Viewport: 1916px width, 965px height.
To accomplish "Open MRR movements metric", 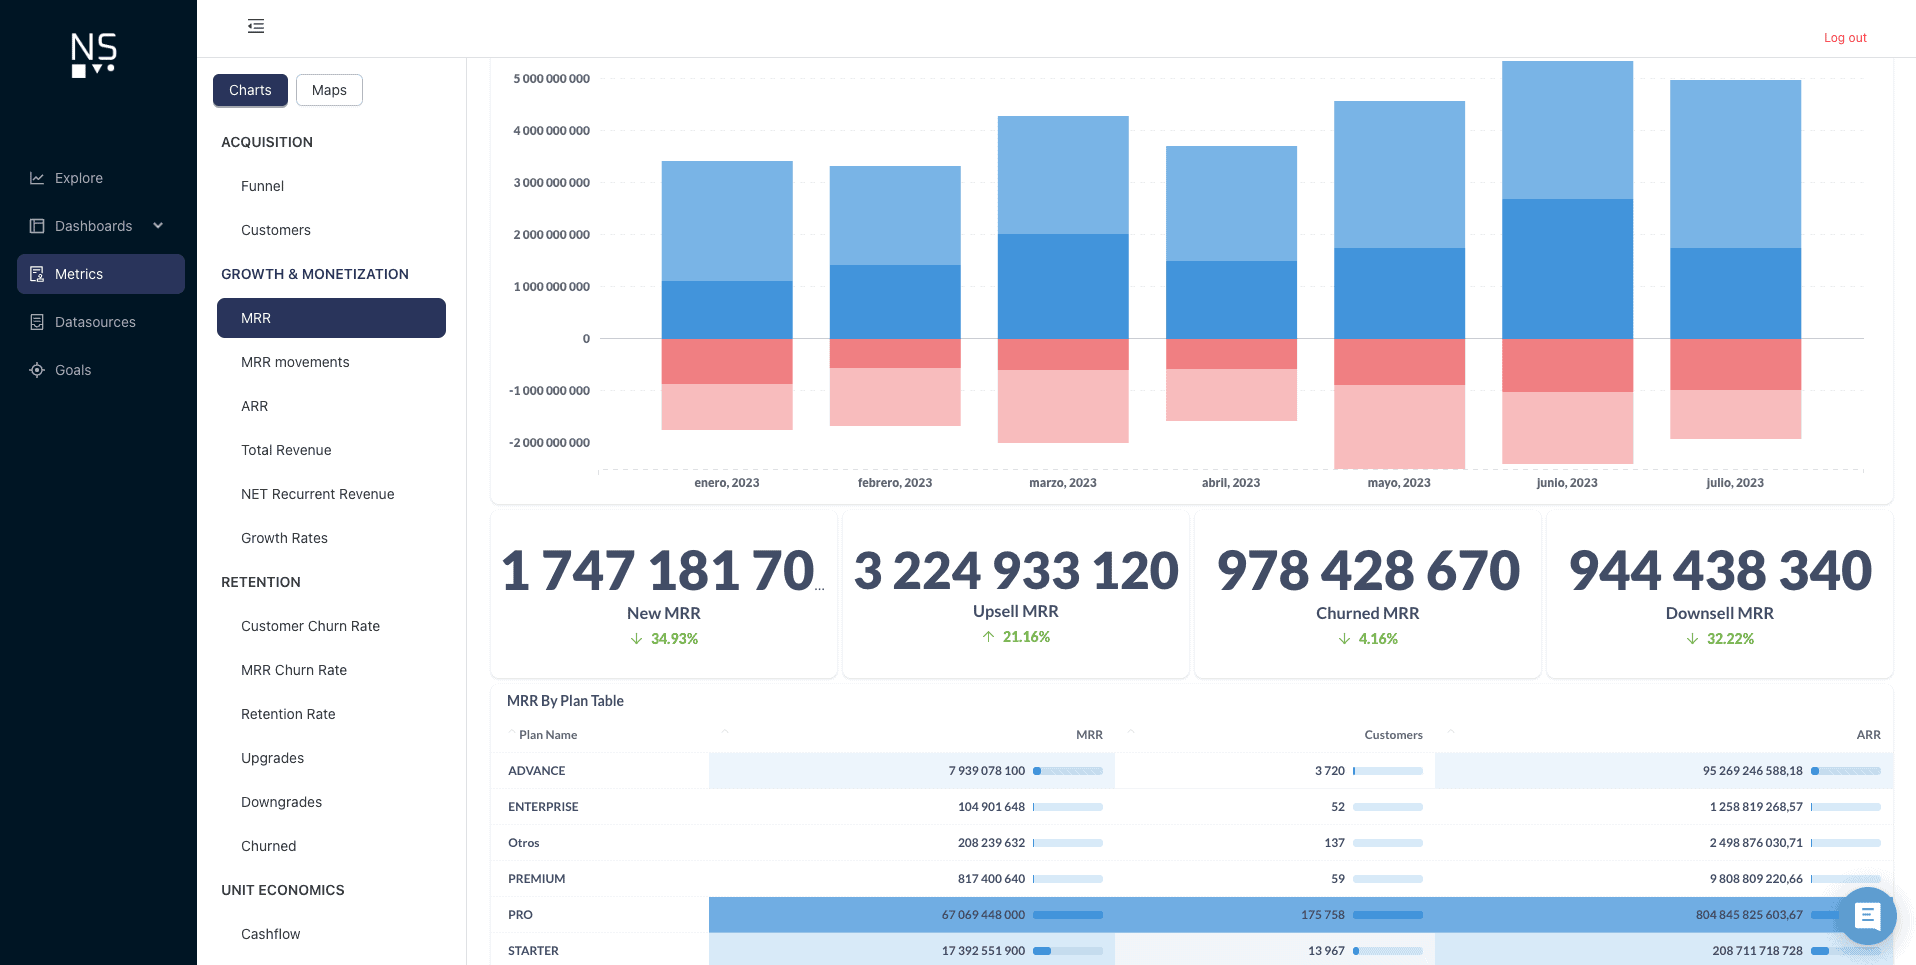I will [295, 362].
